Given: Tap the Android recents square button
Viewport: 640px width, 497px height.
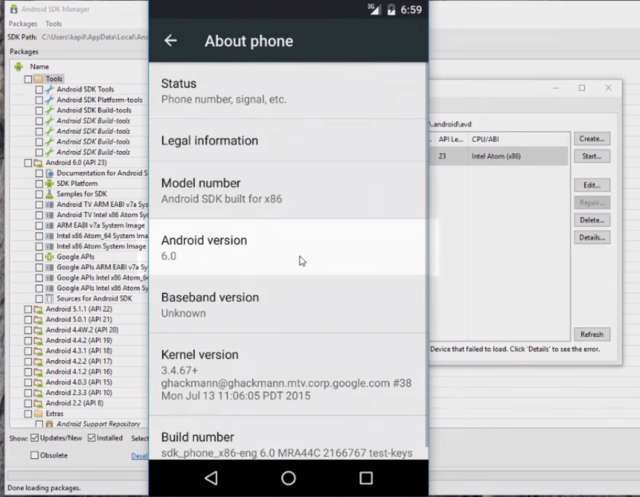Looking at the screenshot, I should point(366,478).
